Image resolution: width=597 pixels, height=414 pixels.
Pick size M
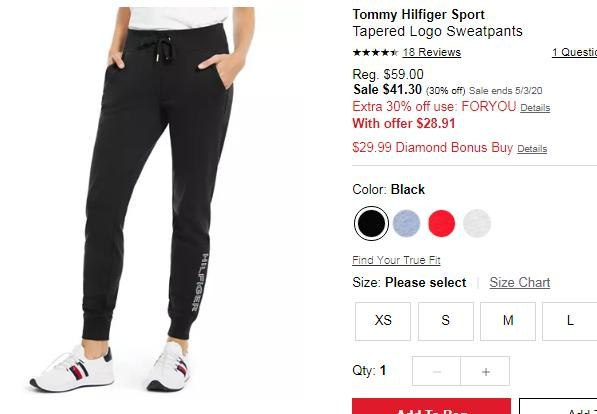point(508,321)
